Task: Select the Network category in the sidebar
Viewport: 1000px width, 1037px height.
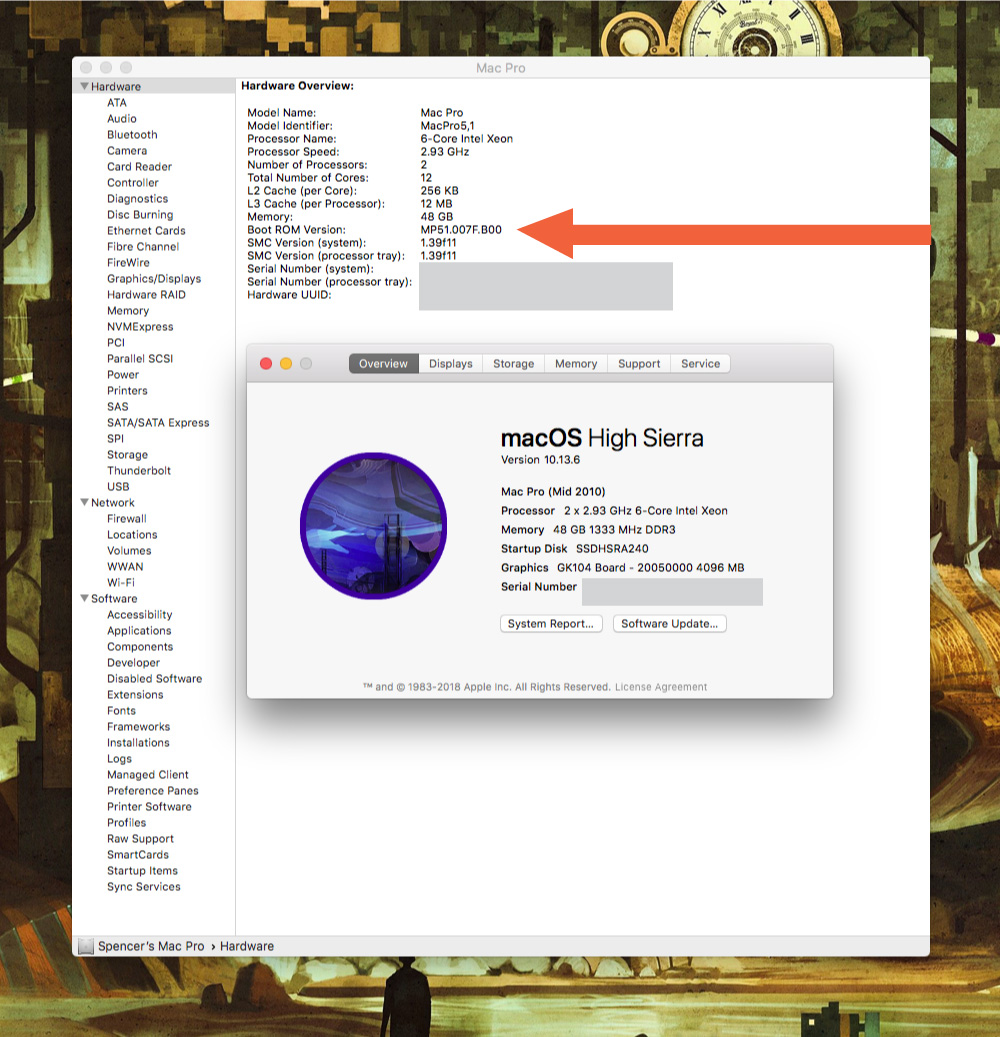Action: [x=112, y=503]
